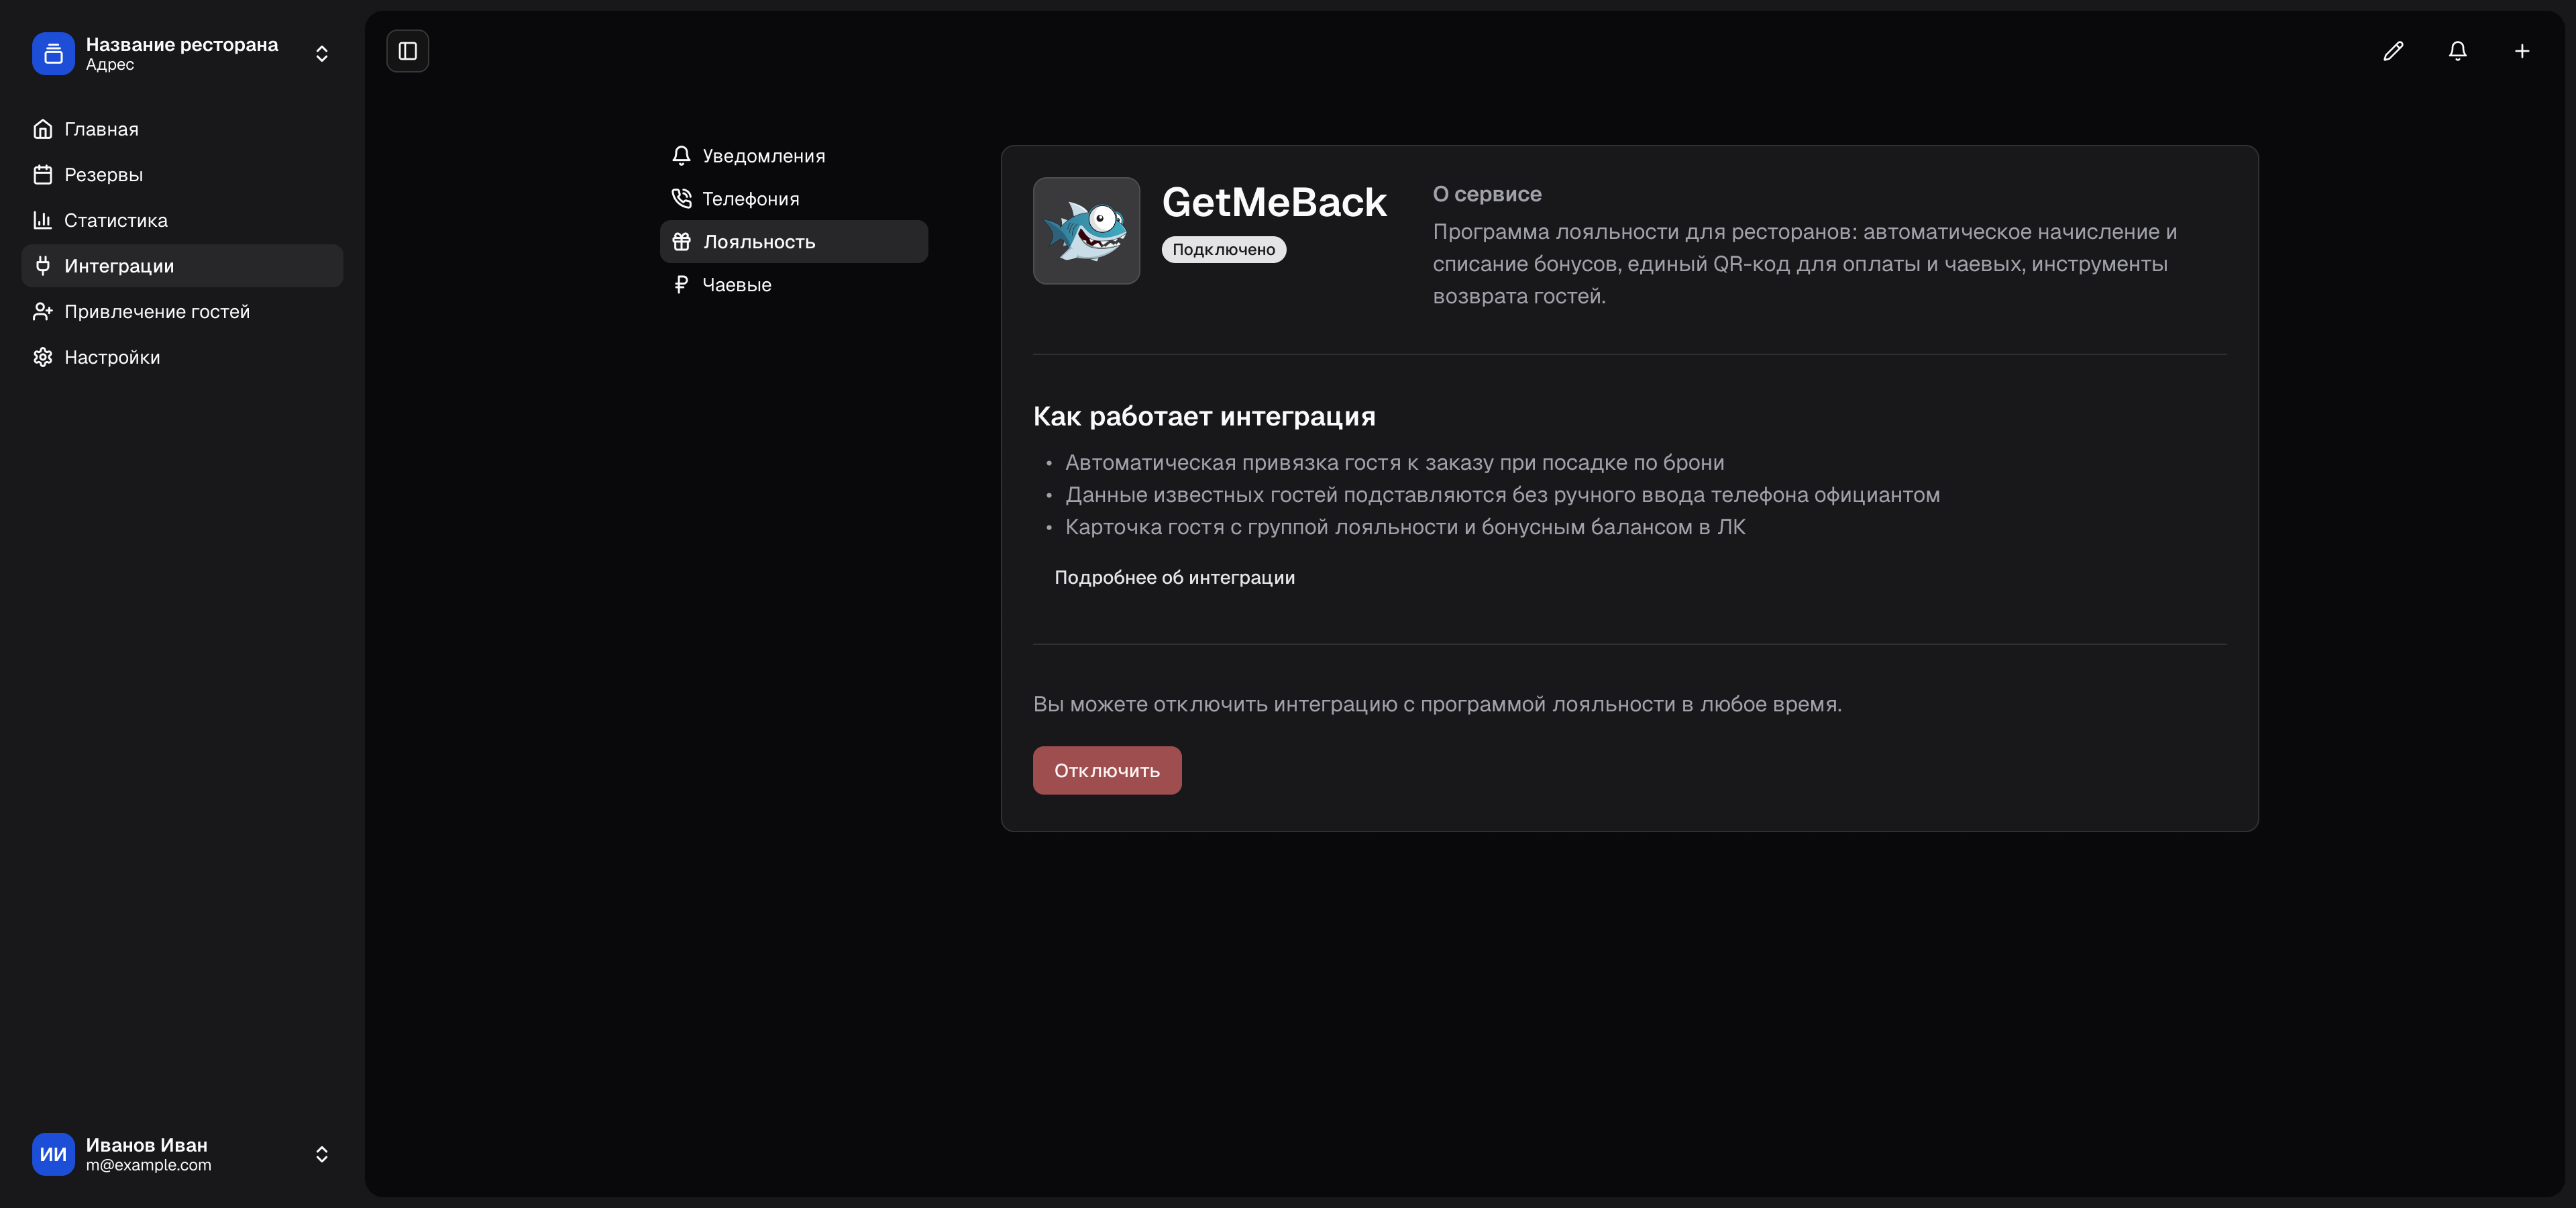2576x1208 pixels.
Task: Click the Иванов Иван user name
Action: tap(146, 1145)
